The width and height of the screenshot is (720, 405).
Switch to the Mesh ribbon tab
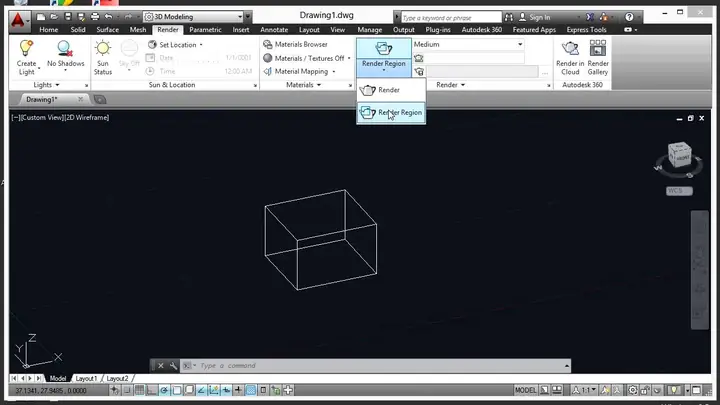(x=138, y=29)
